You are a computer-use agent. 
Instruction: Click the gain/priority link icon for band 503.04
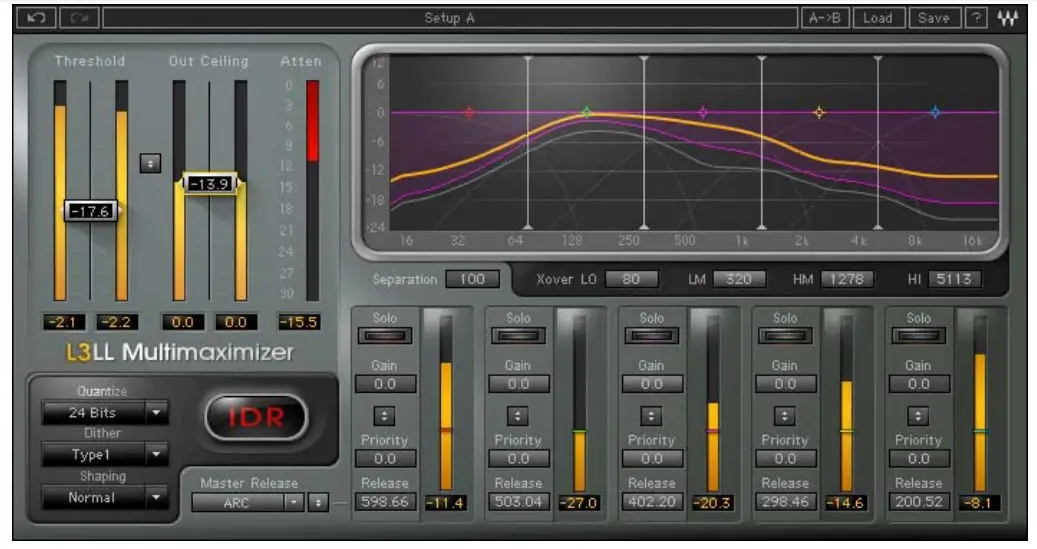coord(518,416)
